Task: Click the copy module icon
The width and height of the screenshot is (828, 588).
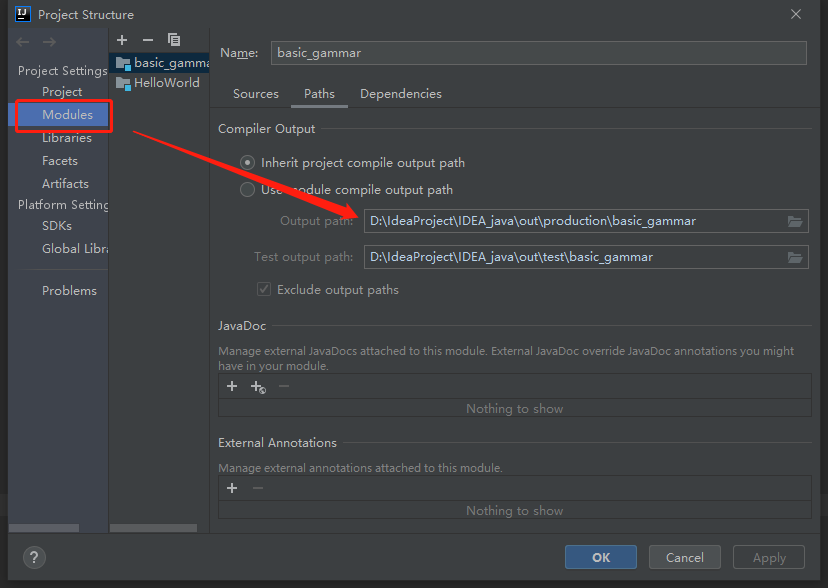Action: pyautogui.click(x=174, y=40)
